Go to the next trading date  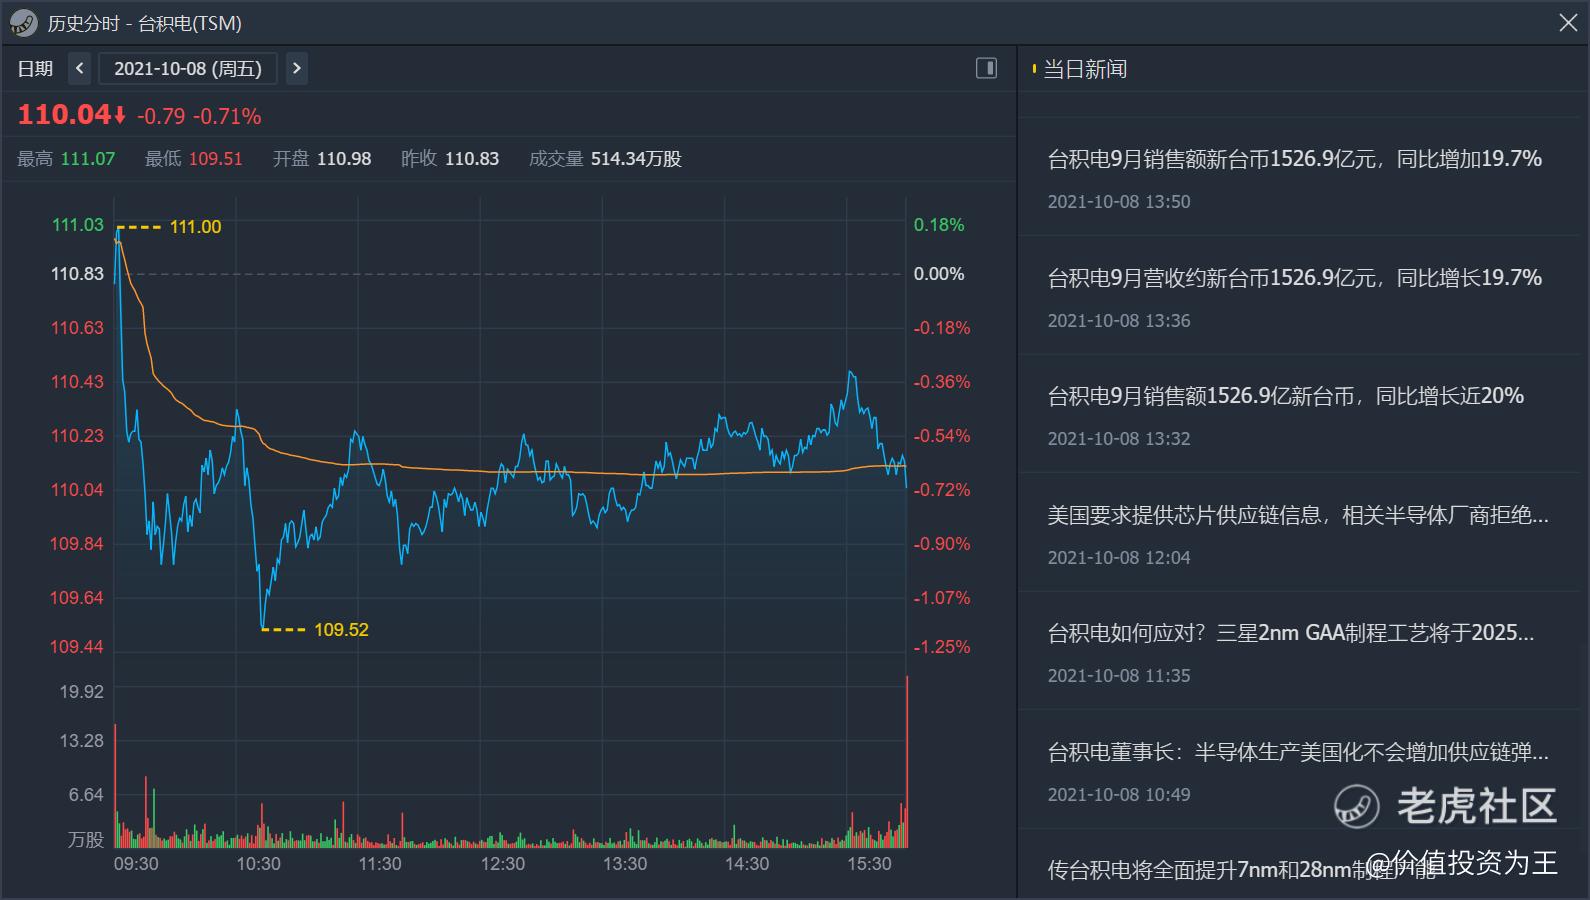296,68
